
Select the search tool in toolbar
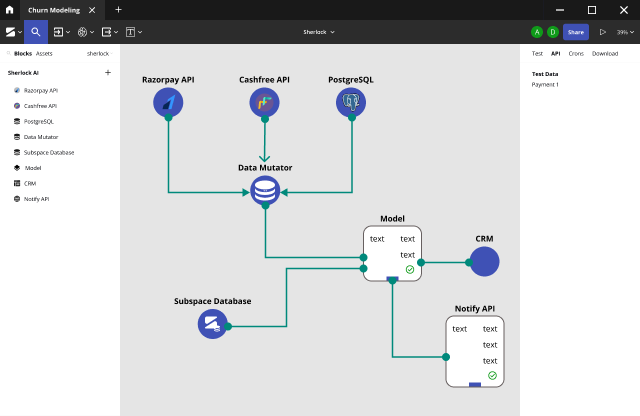pyautogui.click(x=36, y=32)
